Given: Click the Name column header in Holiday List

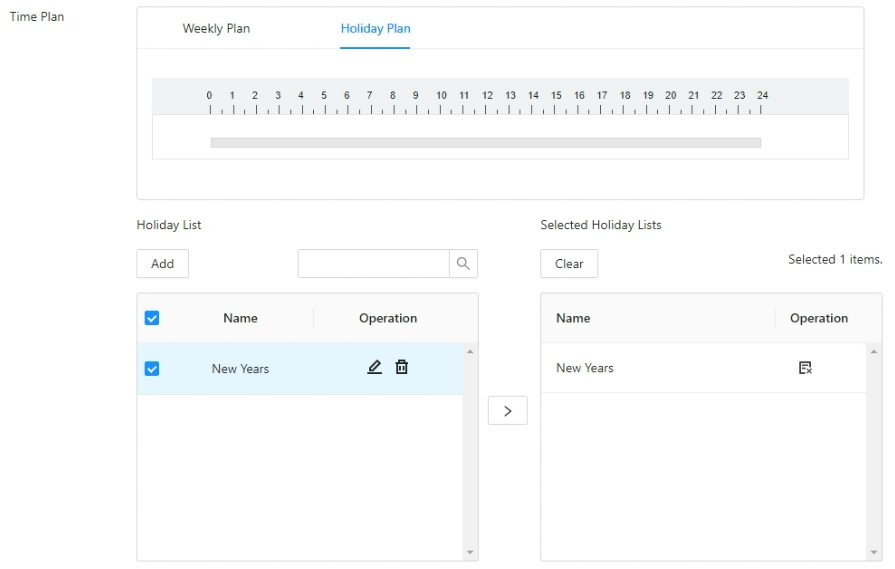Looking at the screenshot, I should (240, 318).
